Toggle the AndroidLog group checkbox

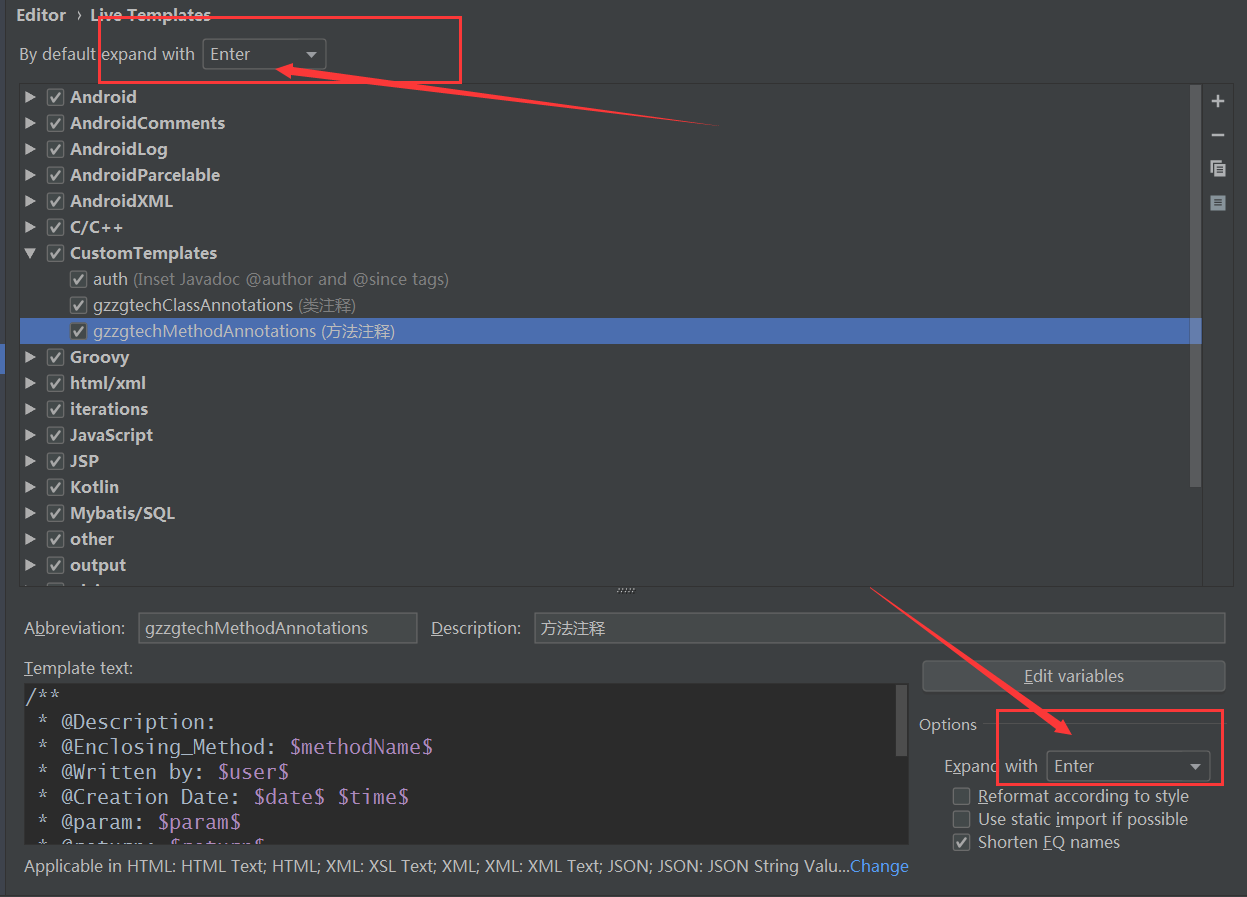point(56,149)
